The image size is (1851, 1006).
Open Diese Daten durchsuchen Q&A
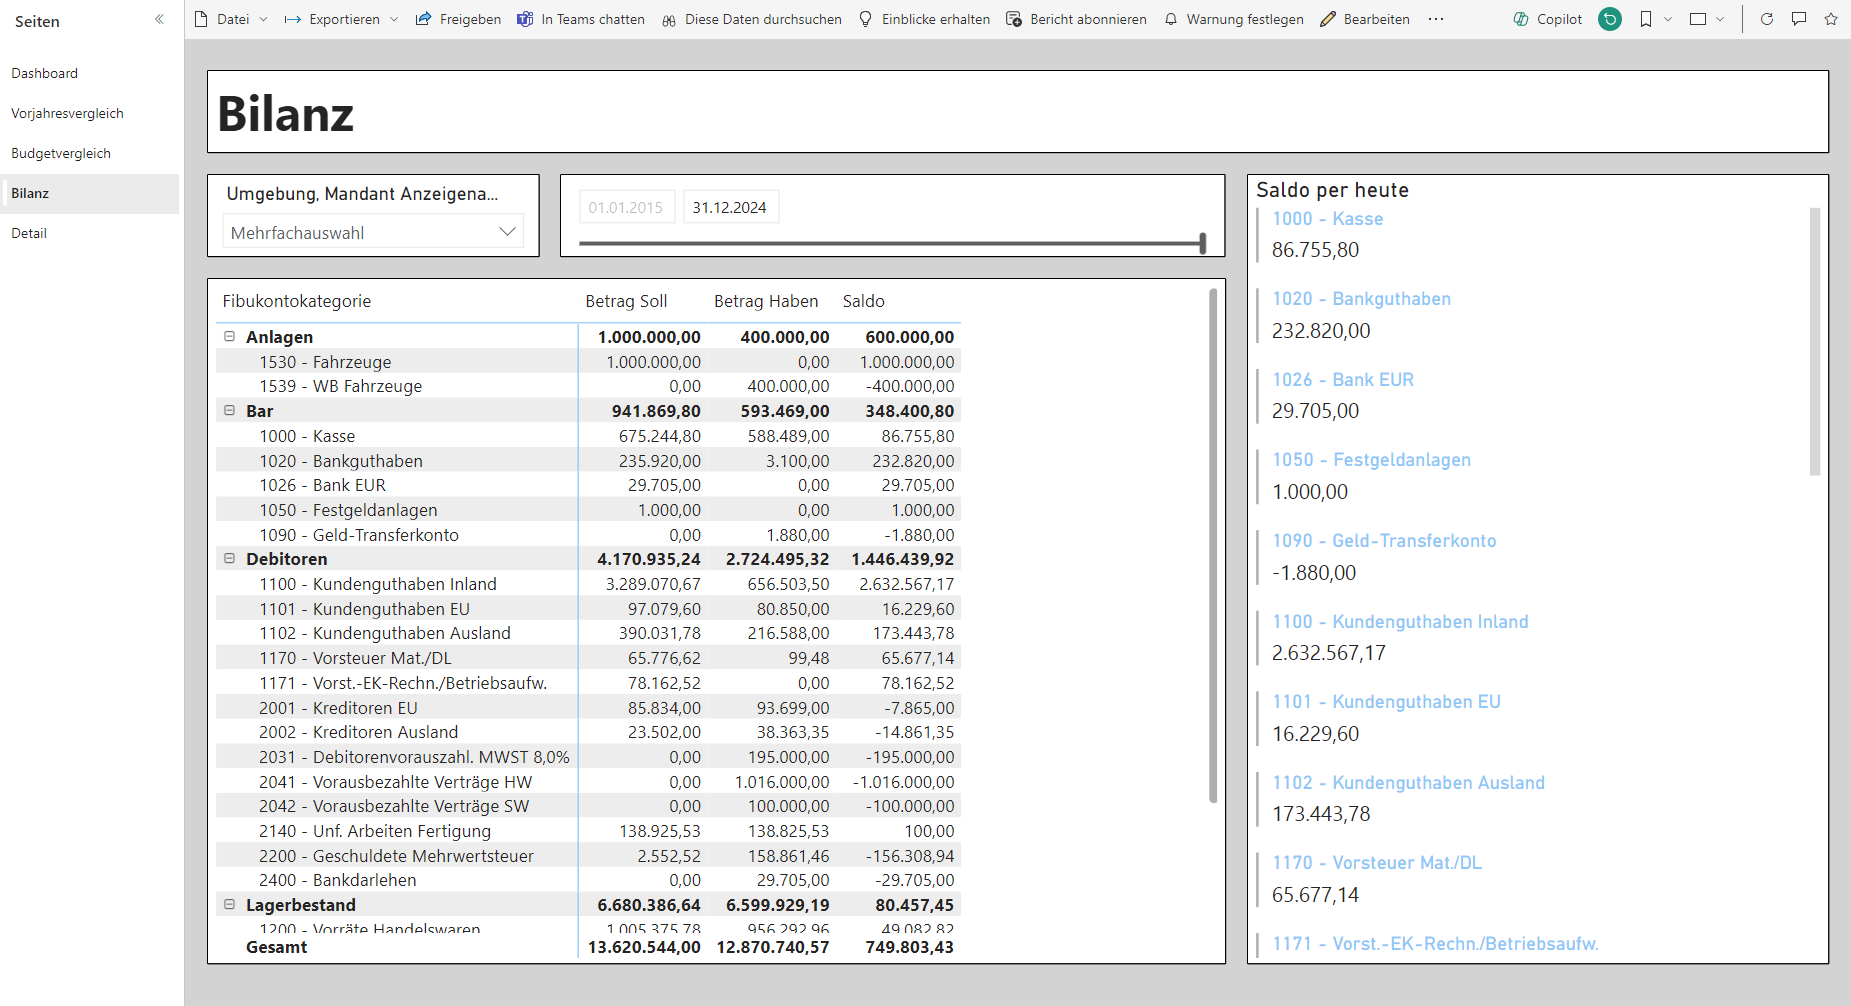click(667, 19)
